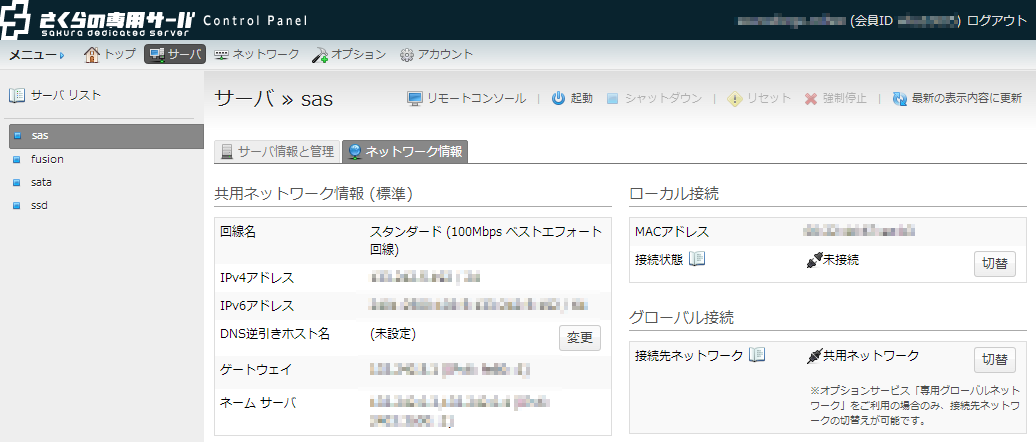1036x442 pixels.
Task: Open the アカウント settings menu
Action: pyautogui.click(x=436, y=54)
